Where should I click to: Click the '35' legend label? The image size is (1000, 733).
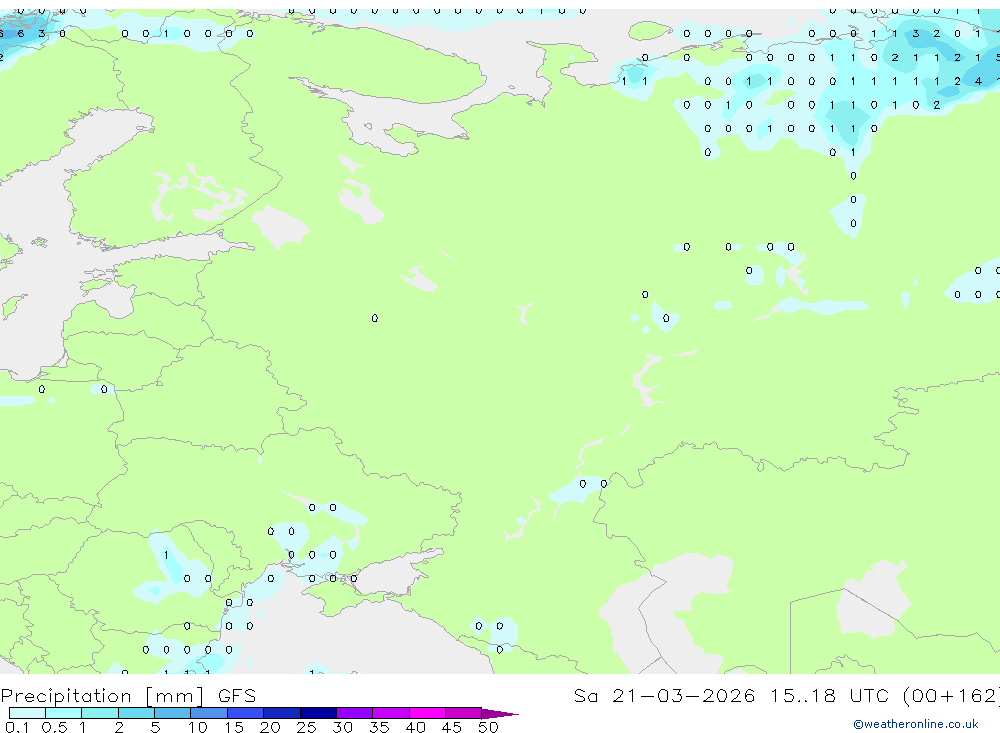(379, 727)
